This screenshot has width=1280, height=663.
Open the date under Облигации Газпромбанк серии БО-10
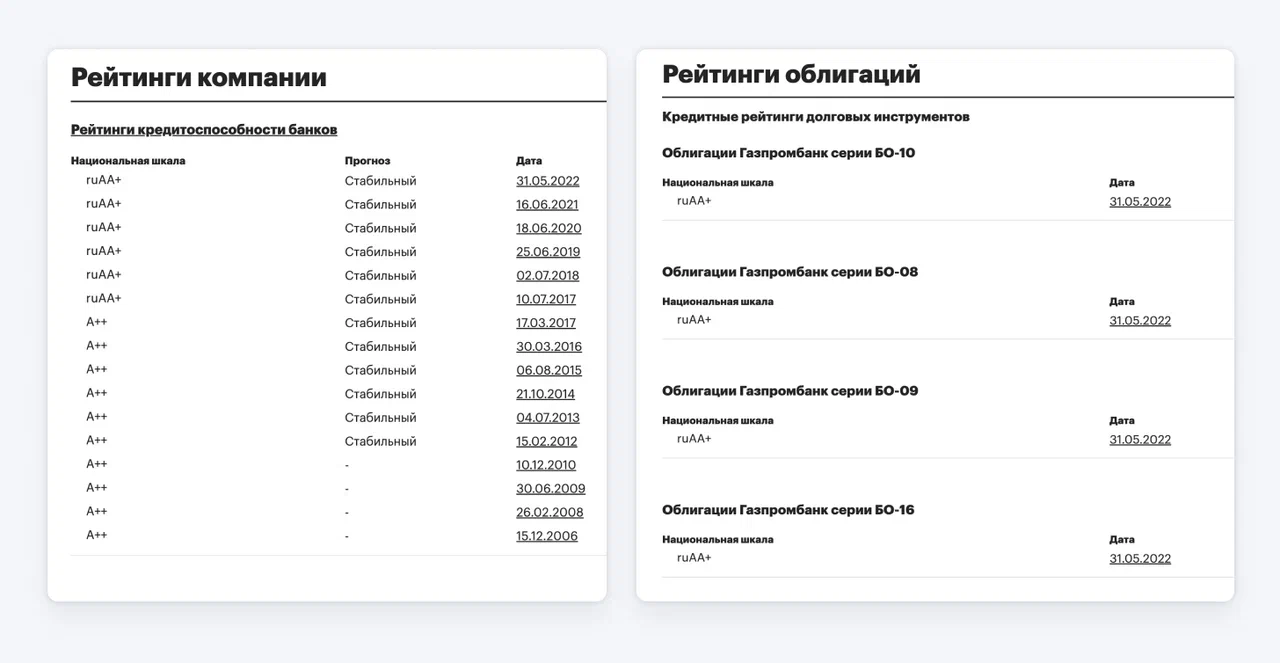[1140, 202]
